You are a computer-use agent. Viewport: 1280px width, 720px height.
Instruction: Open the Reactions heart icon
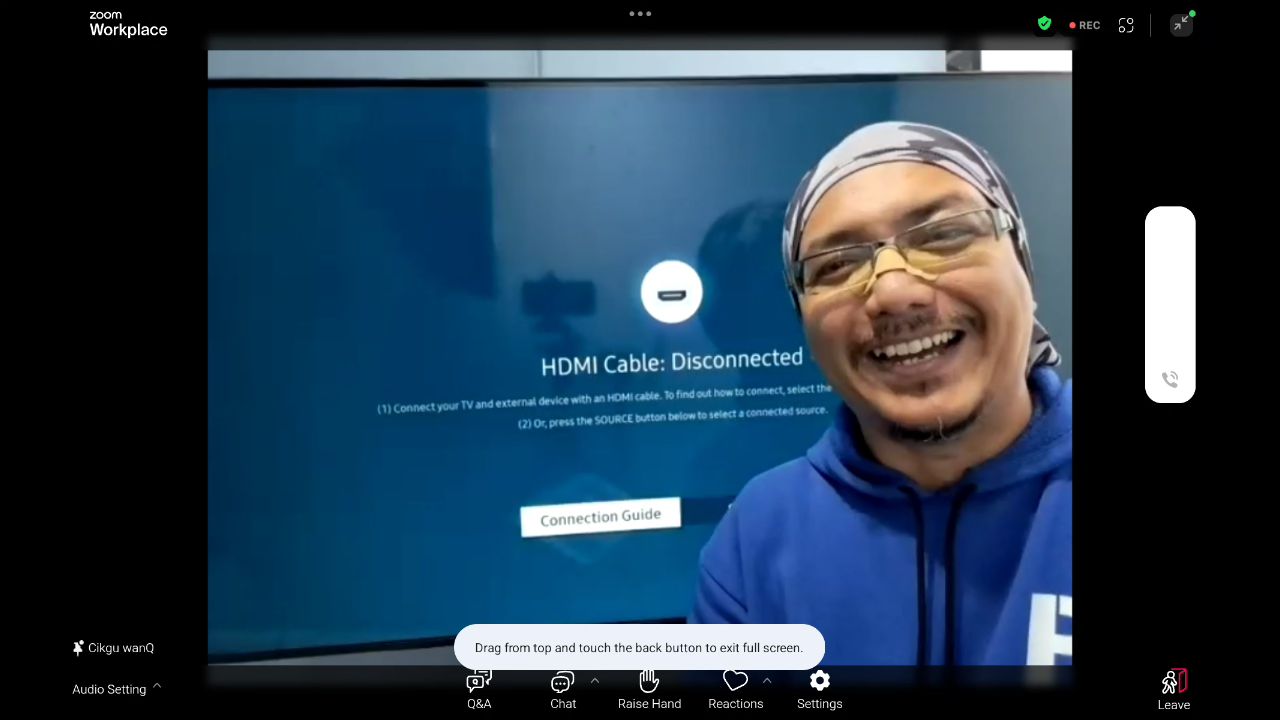pyautogui.click(x=735, y=681)
